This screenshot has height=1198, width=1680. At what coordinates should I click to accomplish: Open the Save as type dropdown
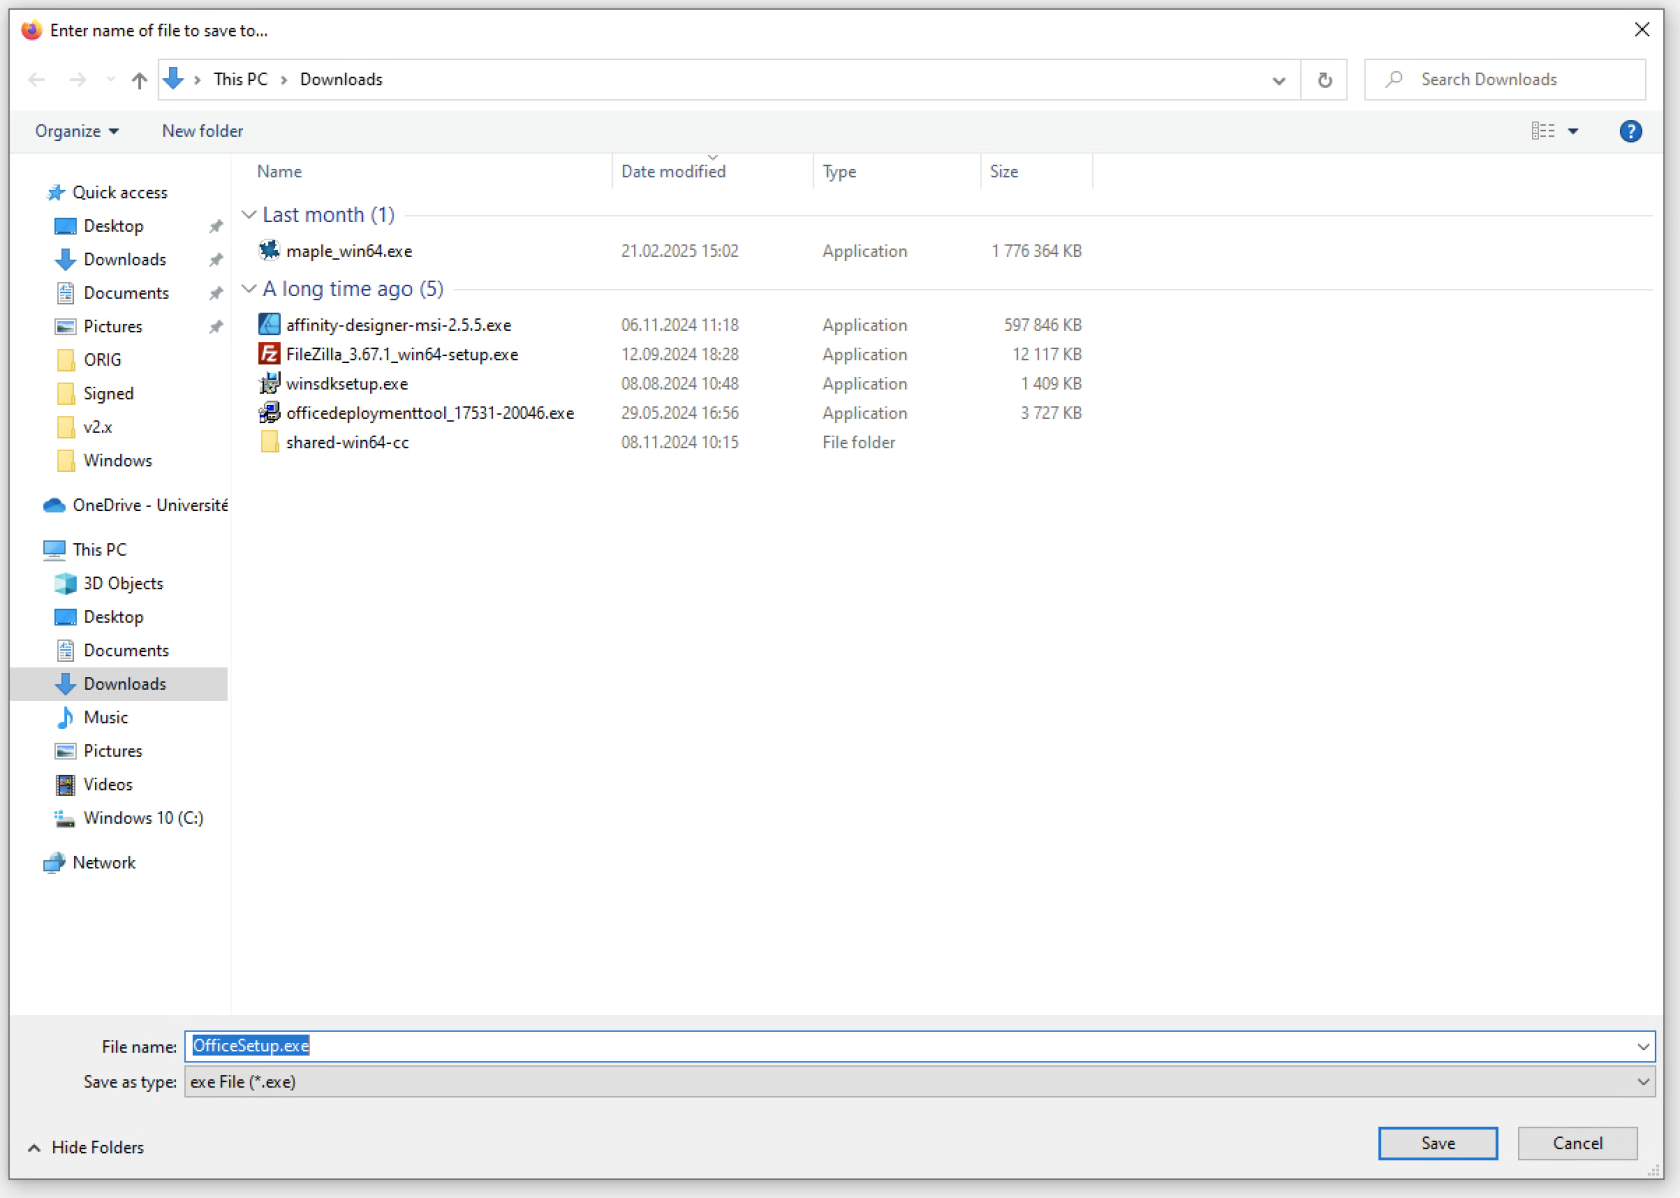tap(1642, 1082)
